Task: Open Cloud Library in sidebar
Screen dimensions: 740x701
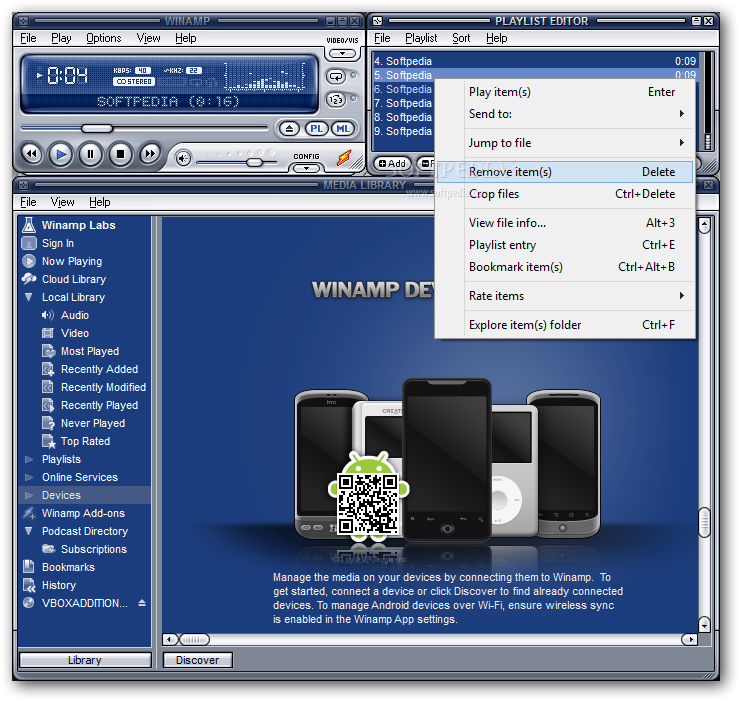Action: [74, 279]
